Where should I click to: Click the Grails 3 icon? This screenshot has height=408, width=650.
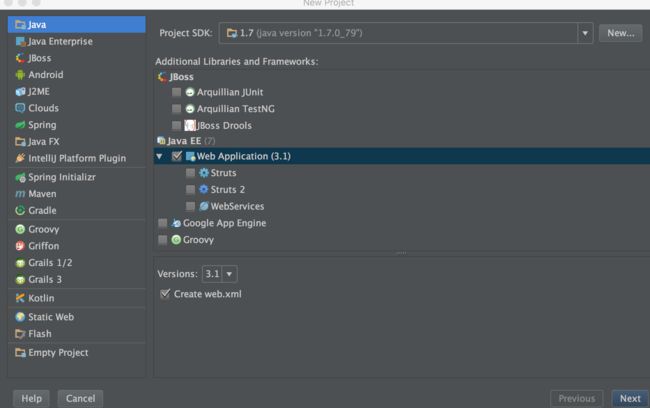tap(20, 279)
